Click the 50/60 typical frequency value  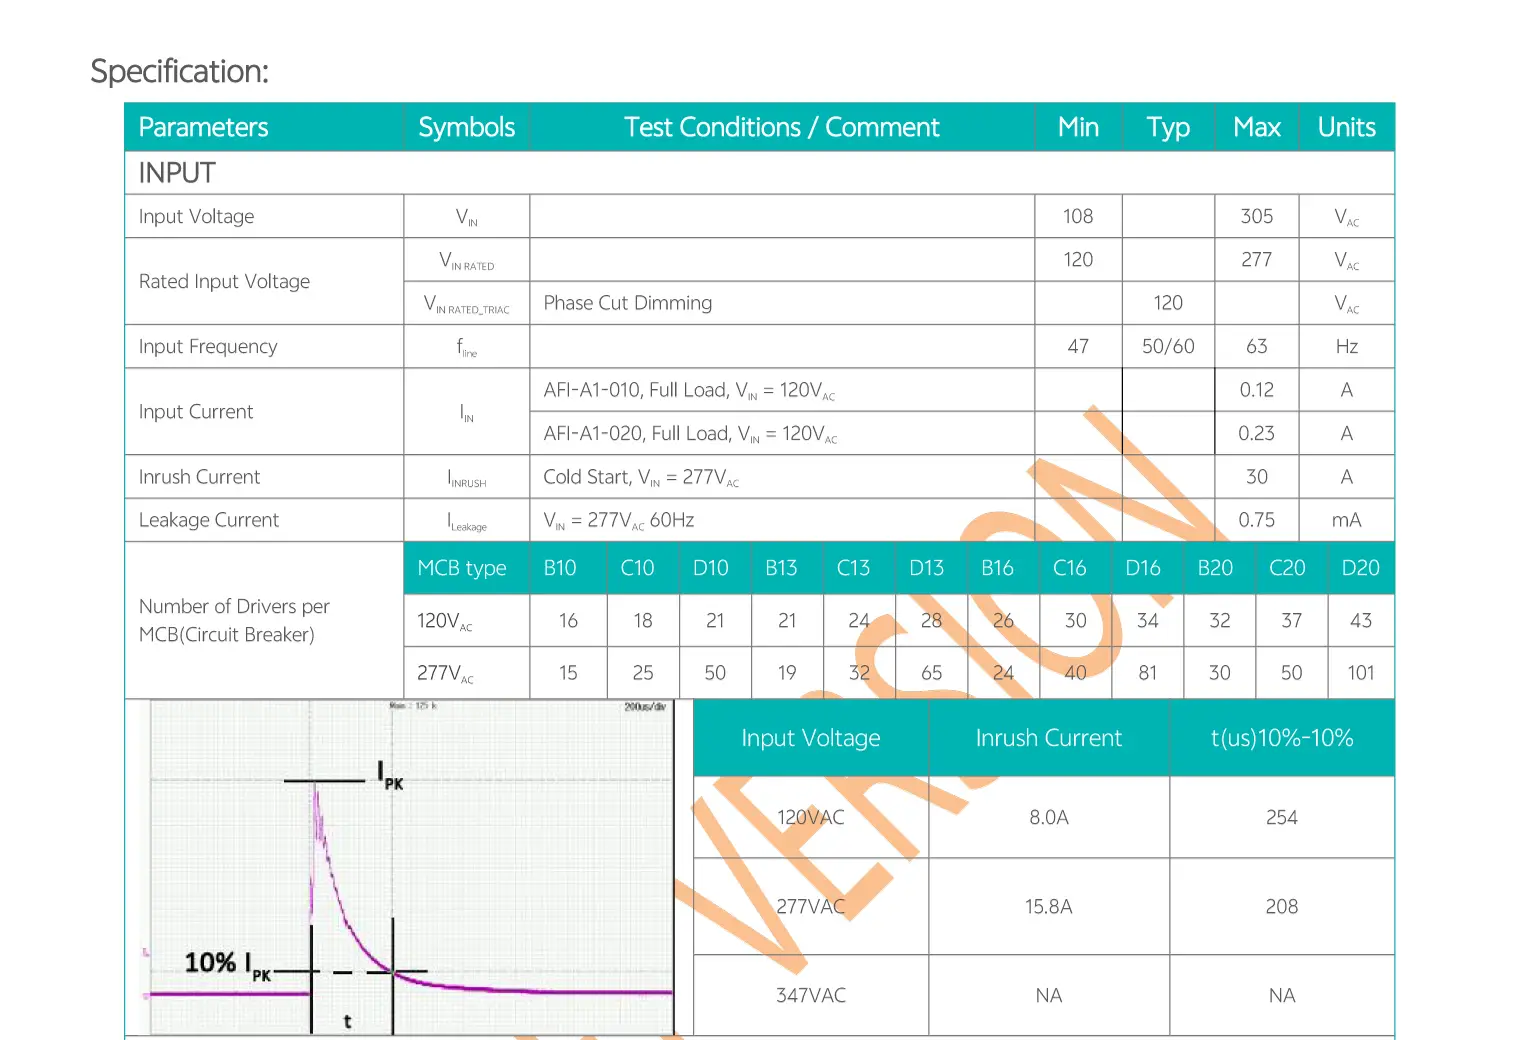(1168, 347)
